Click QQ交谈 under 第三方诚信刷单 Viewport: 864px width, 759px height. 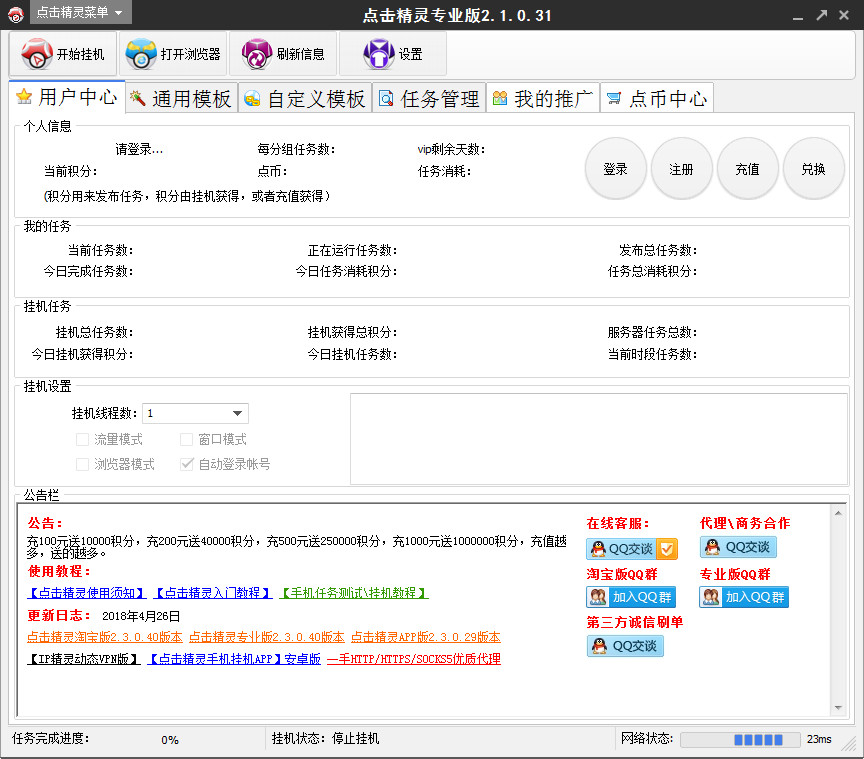[x=625, y=646]
